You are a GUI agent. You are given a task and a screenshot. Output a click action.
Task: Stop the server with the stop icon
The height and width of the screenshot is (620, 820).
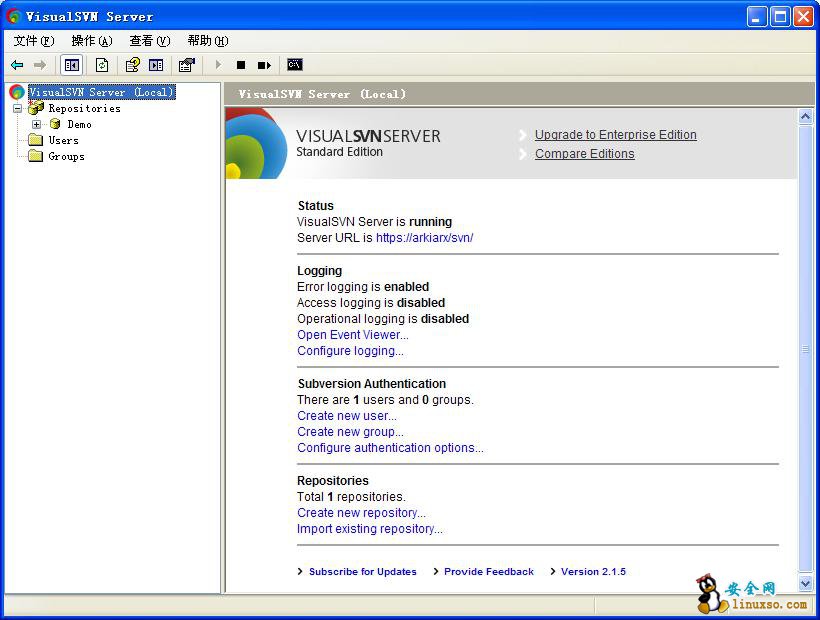[241, 65]
